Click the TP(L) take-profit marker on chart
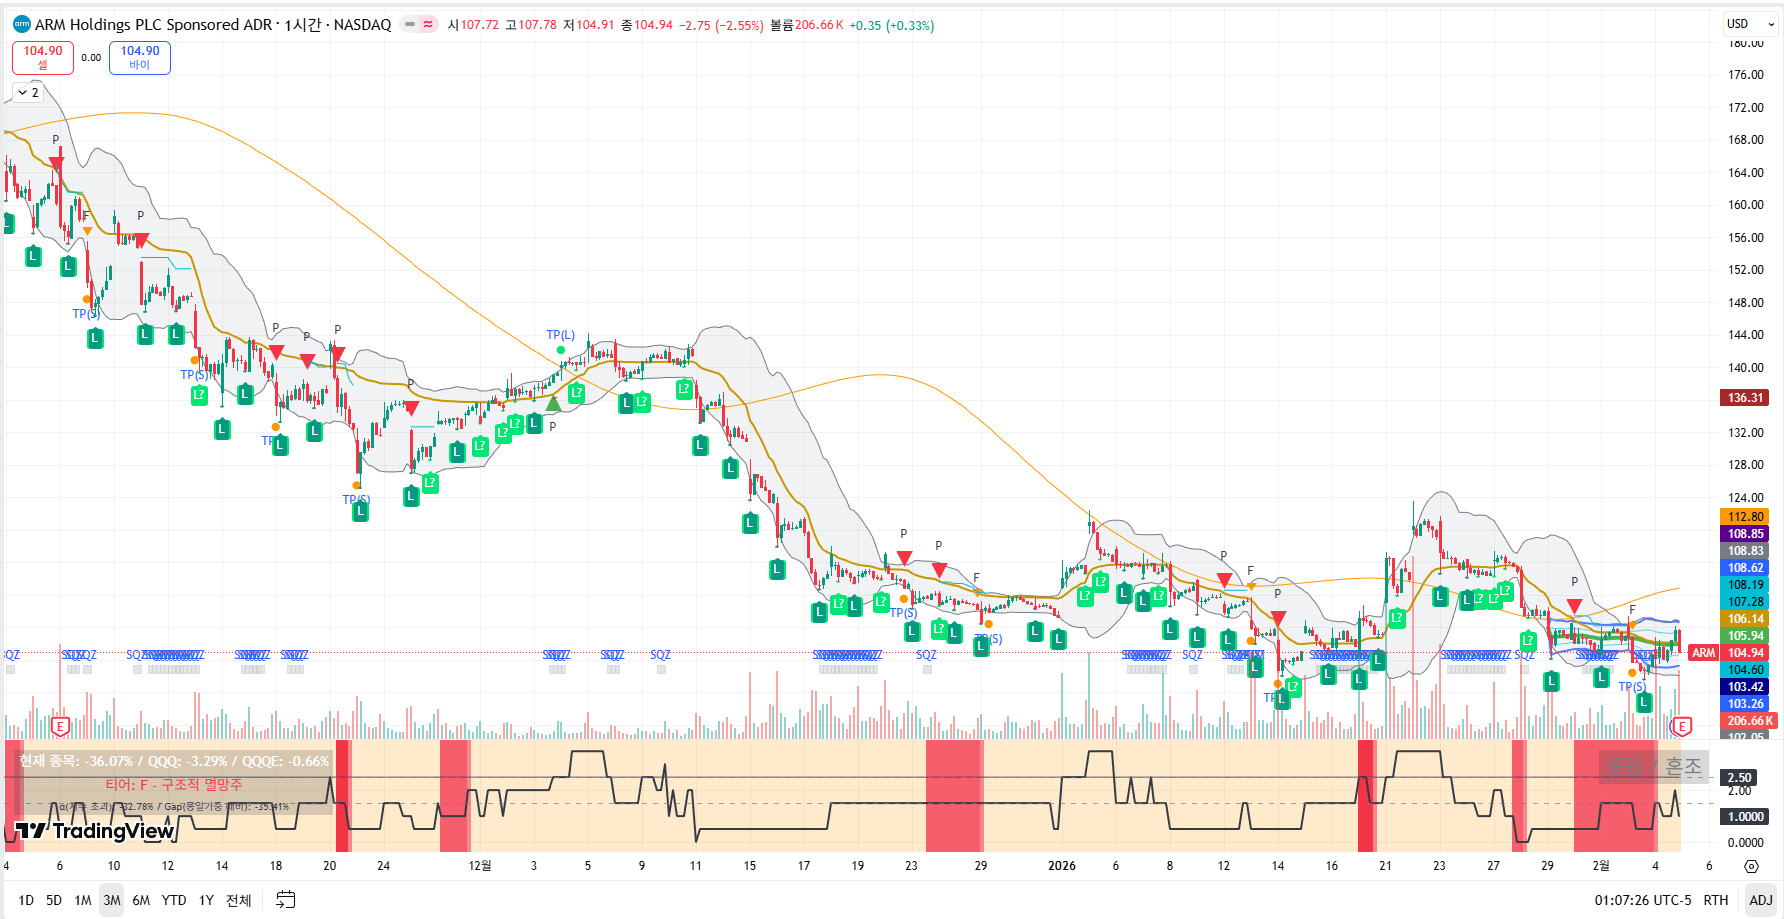The height and width of the screenshot is (919, 1784). click(x=561, y=335)
